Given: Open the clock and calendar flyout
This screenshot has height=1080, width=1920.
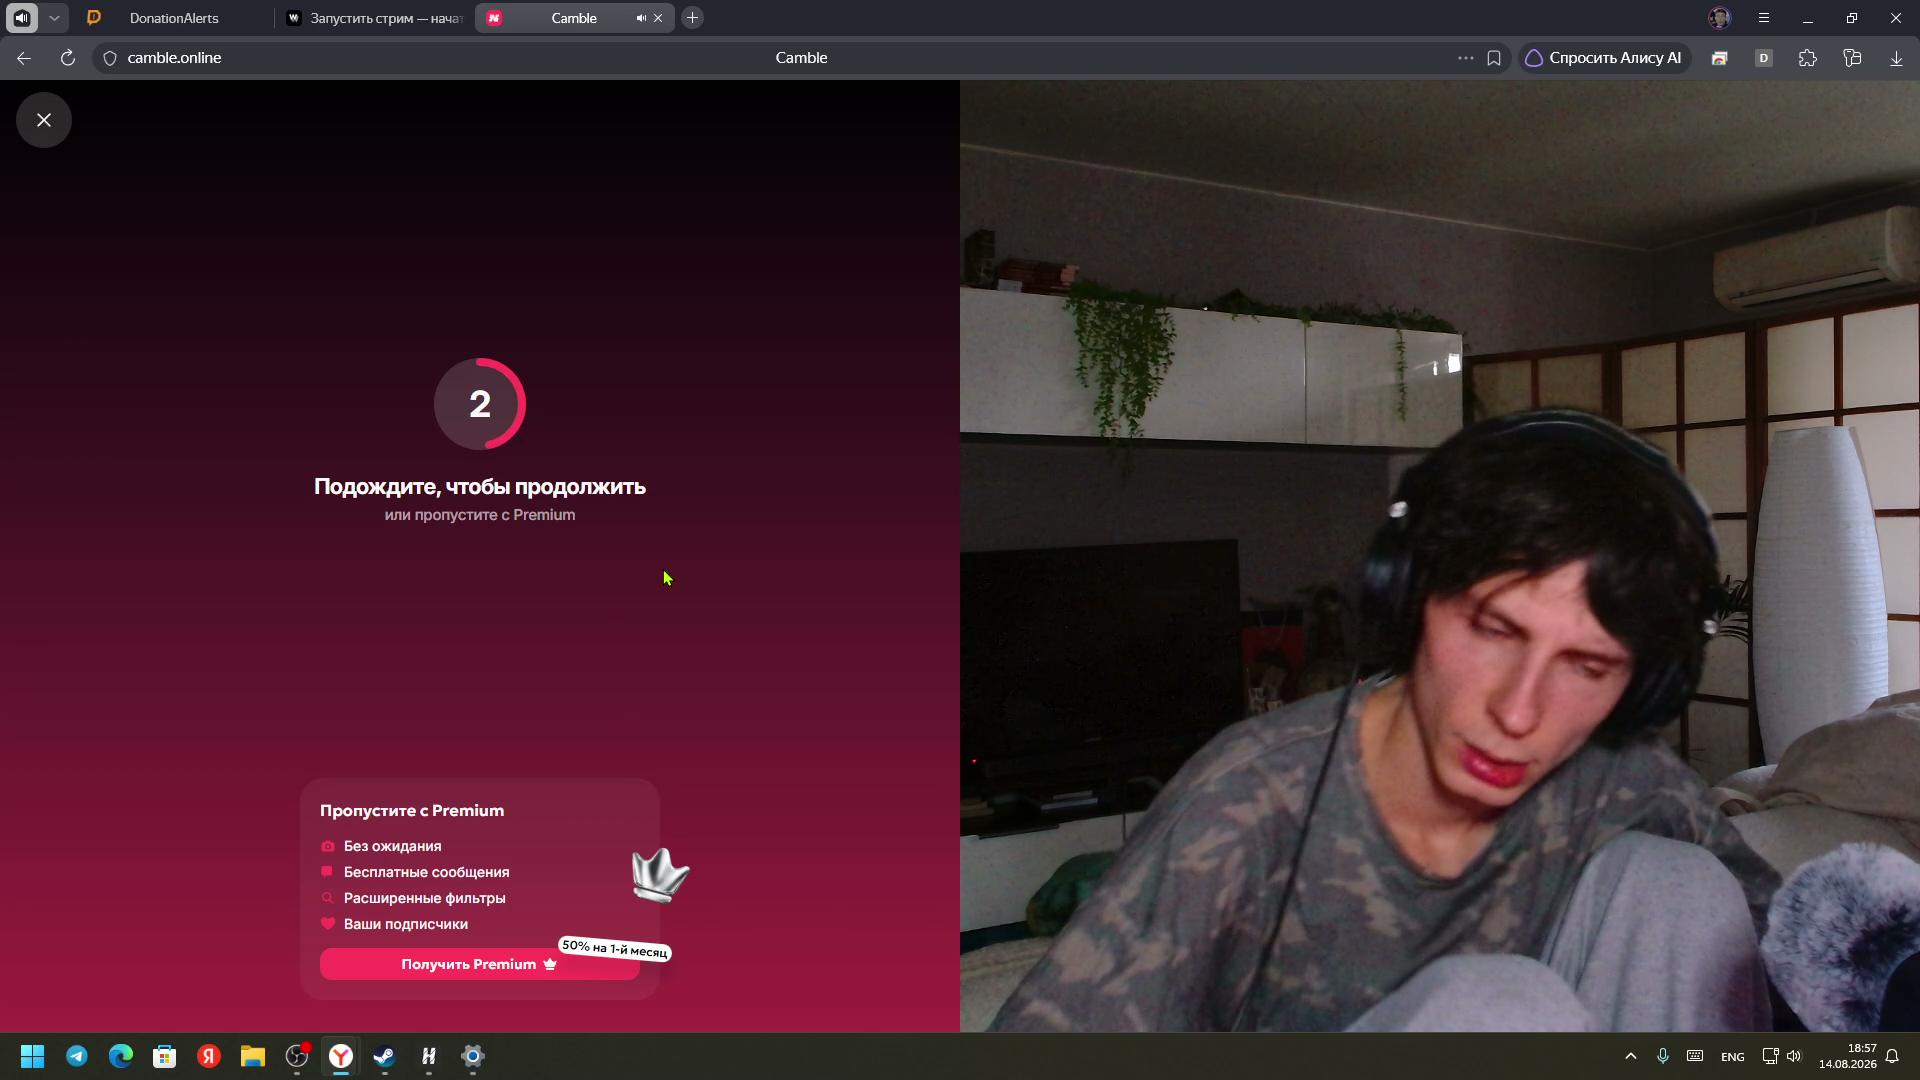Looking at the screenshot, I should click(x=1848, y=1056).
